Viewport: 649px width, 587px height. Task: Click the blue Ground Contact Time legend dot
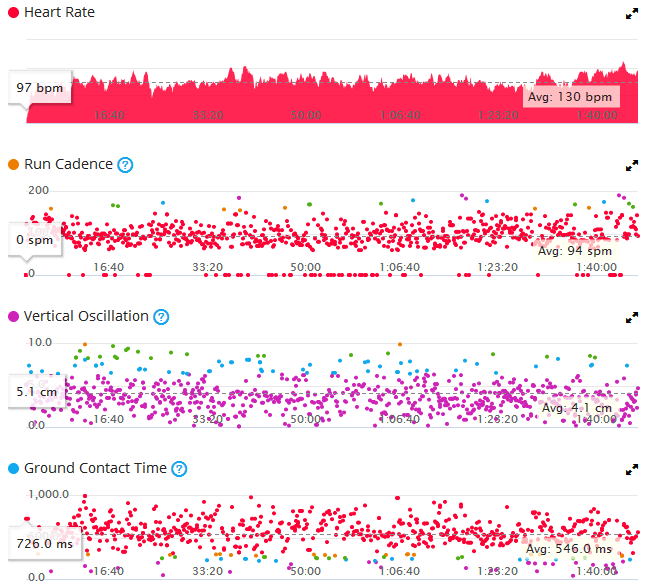(x=13, y=468)
